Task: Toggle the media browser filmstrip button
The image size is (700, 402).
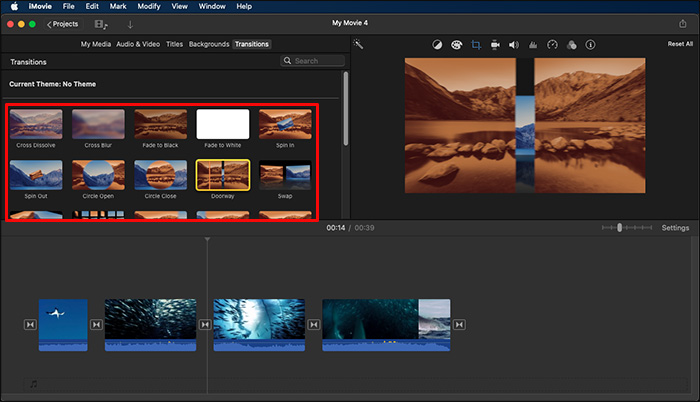Action: pos(101,23)
